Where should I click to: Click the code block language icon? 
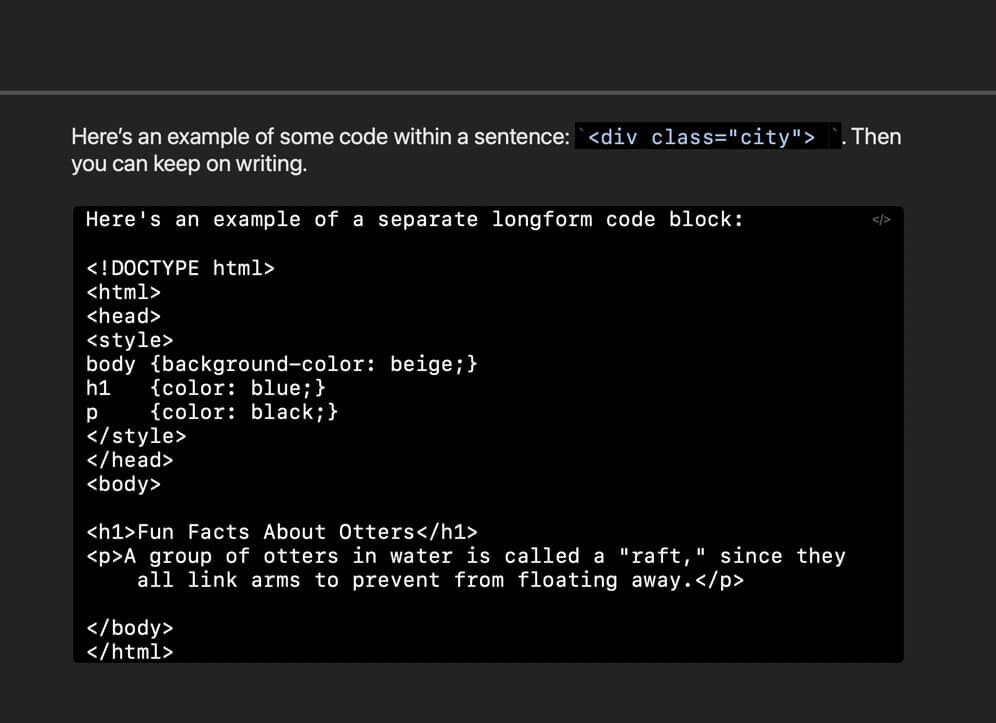881,220
